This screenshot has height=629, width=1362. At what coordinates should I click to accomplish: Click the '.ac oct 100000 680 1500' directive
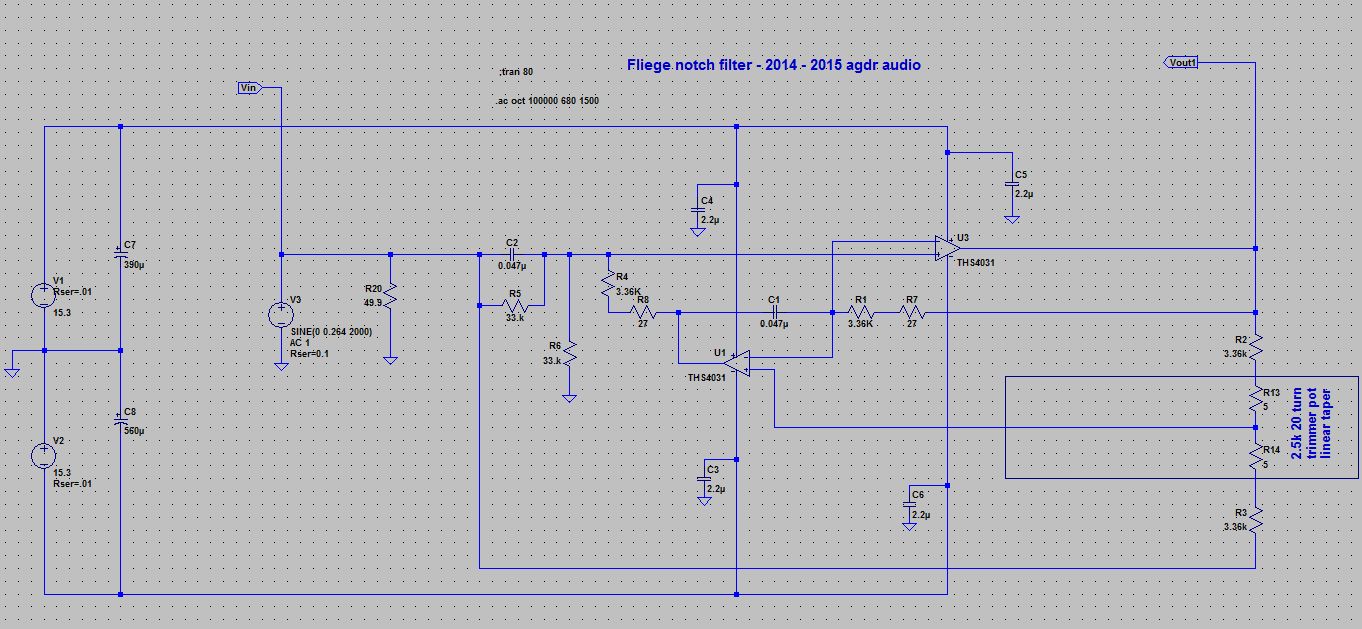pyautogui.click(x=547, y=101)
